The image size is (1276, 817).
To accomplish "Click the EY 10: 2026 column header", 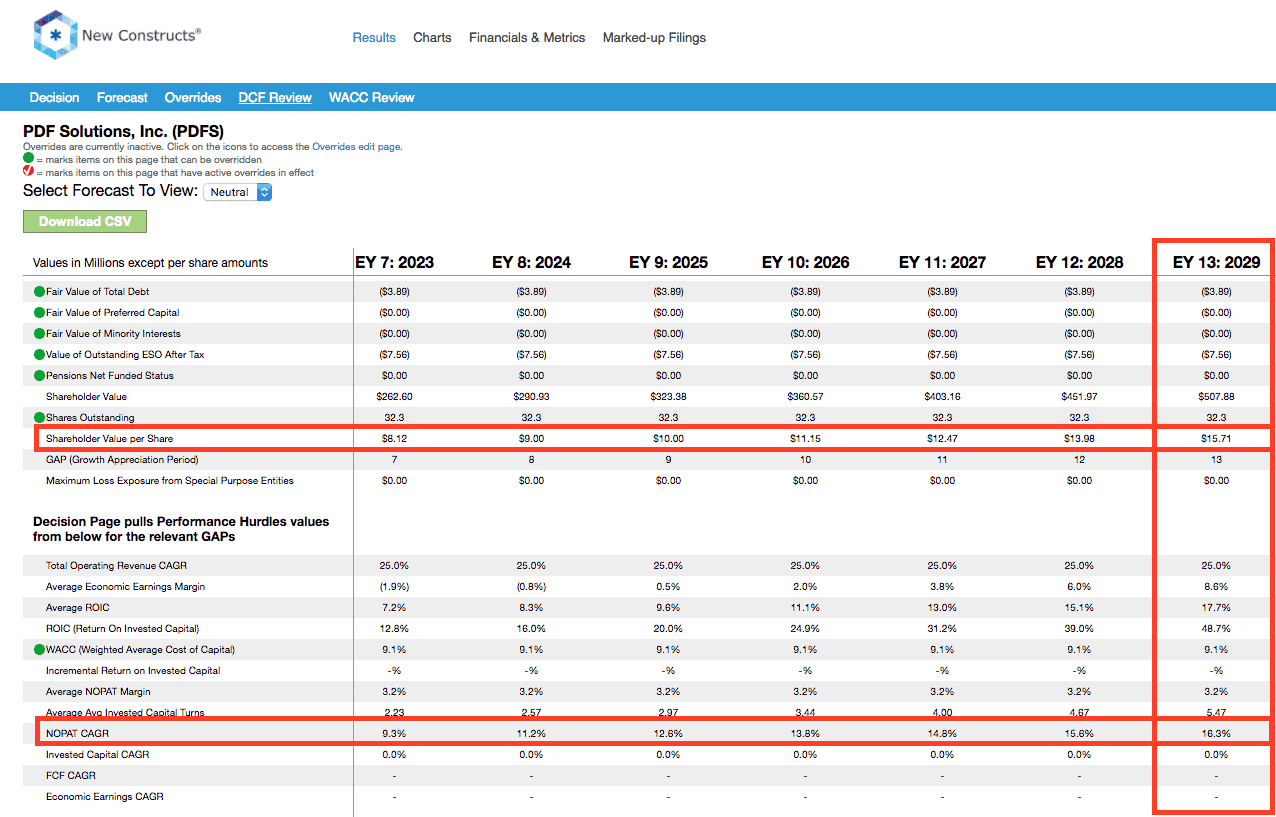I will tap(805, 263).
